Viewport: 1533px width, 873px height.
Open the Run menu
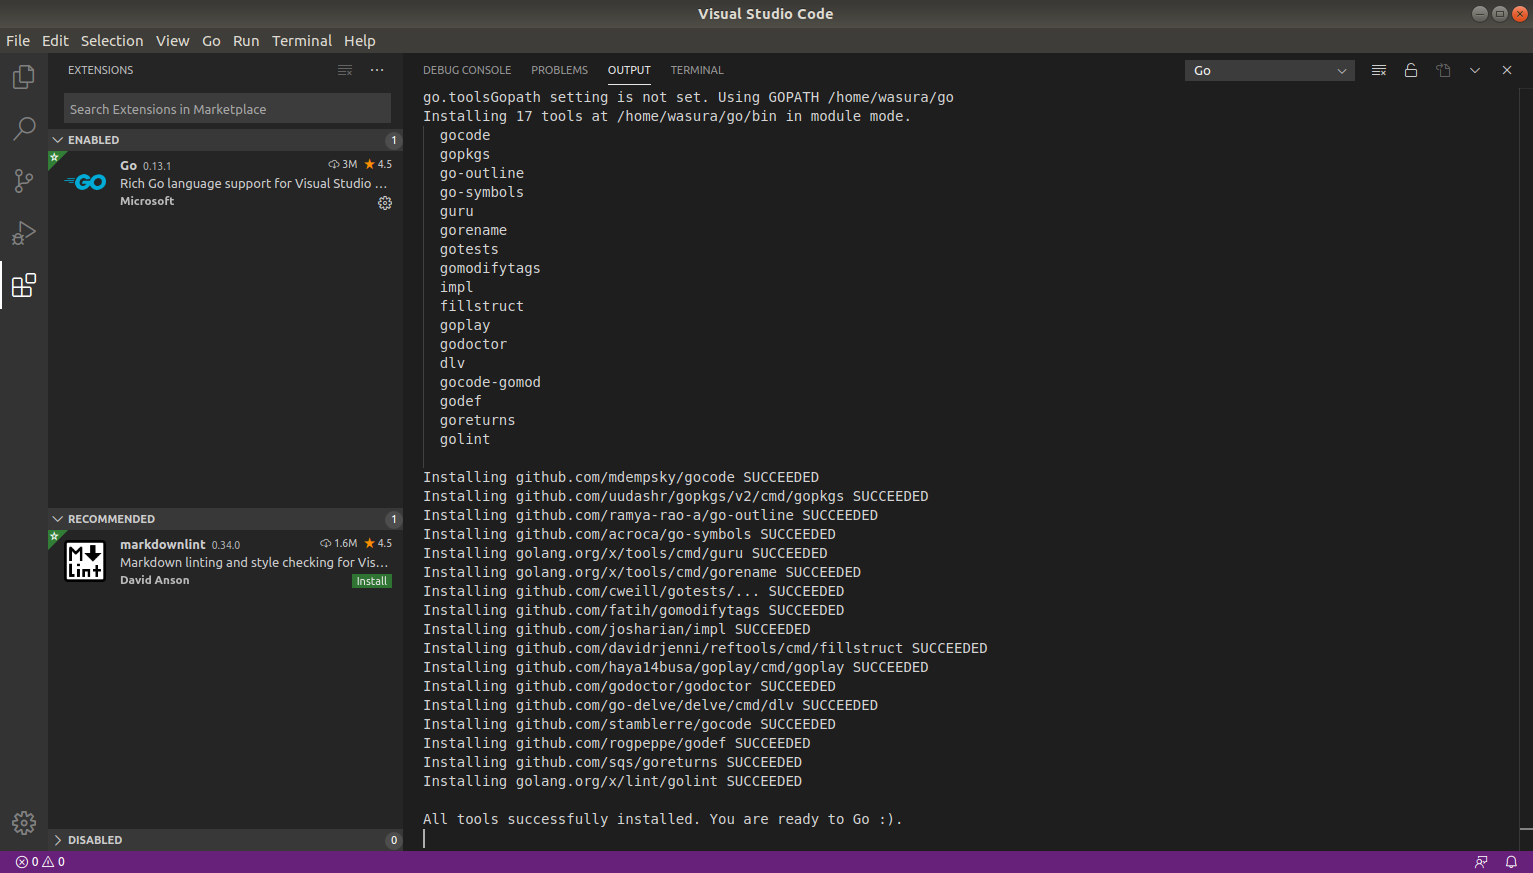(246, 41)
